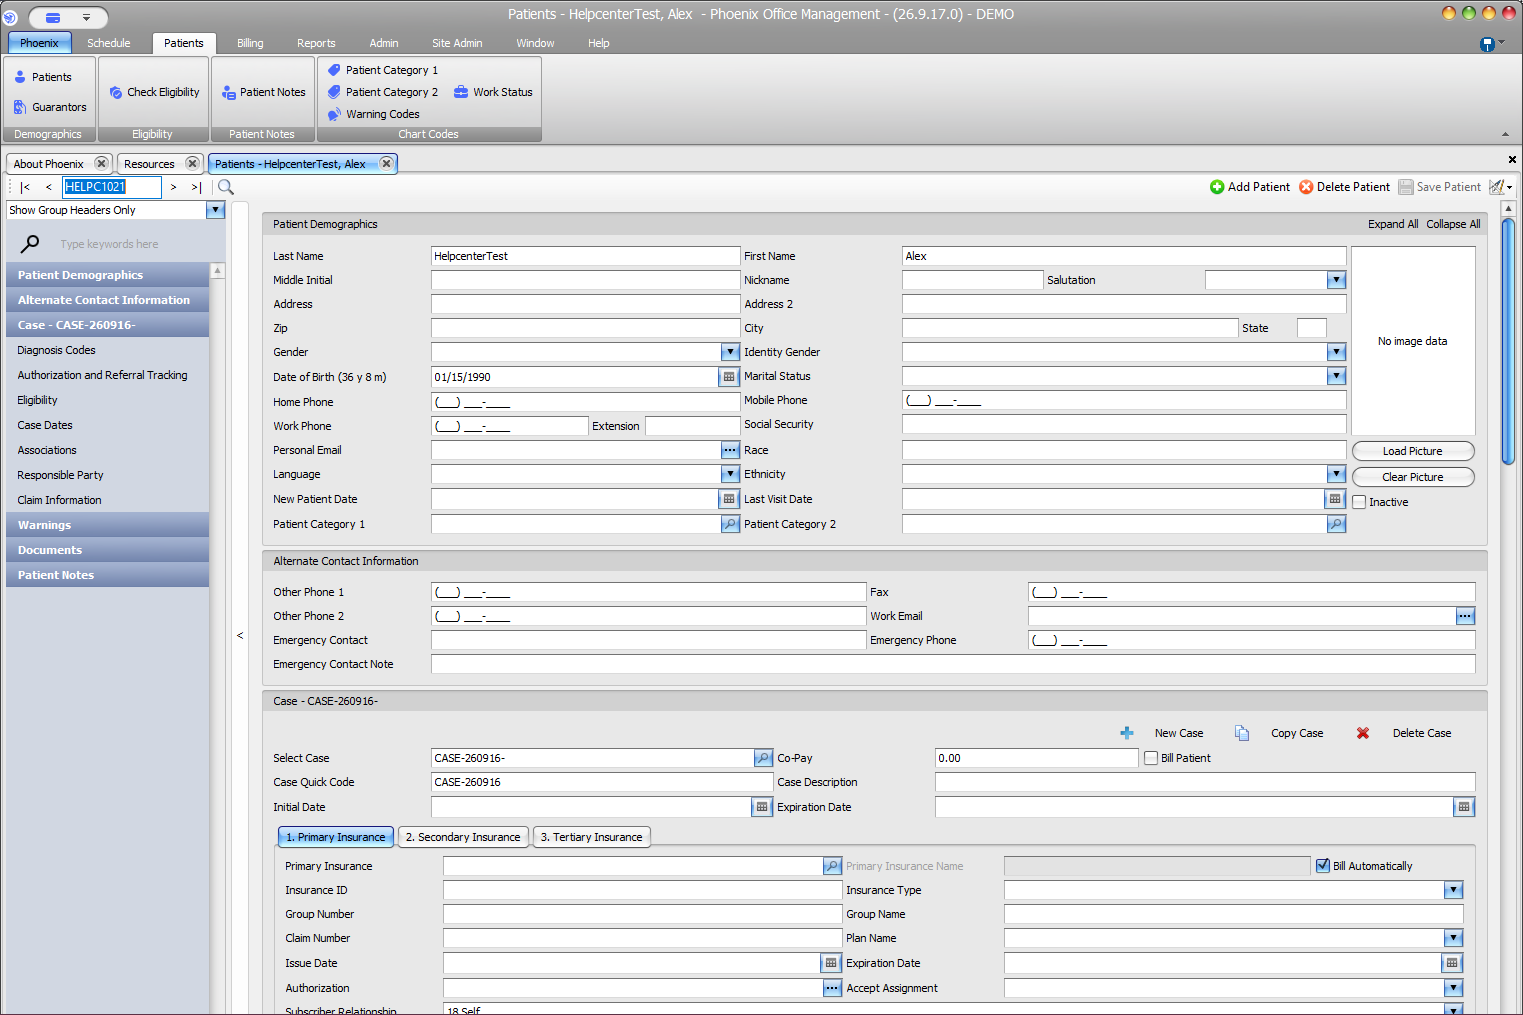The image size is (1523, 1015).
Task: Open Work Email ellipsis button
Action: coord(1465,616)
